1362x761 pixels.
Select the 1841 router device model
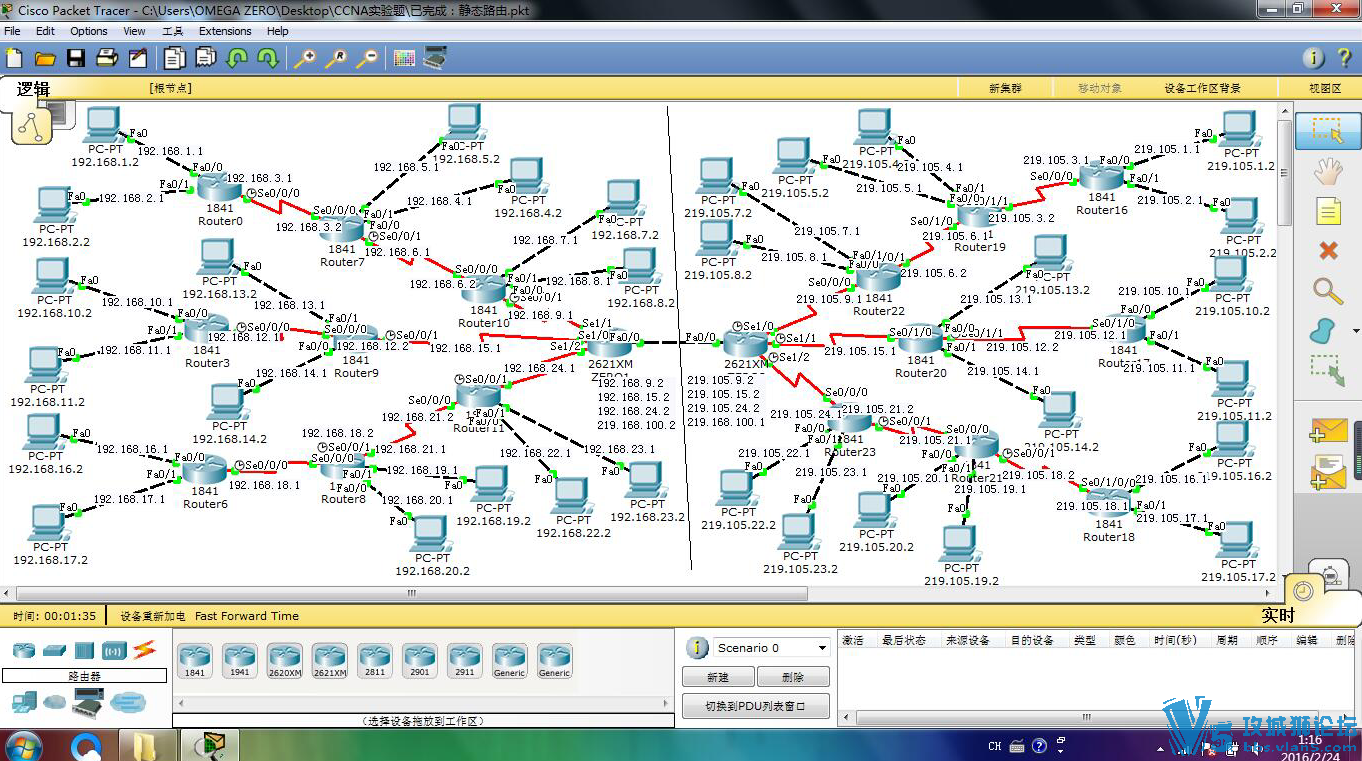coord(195,660)
